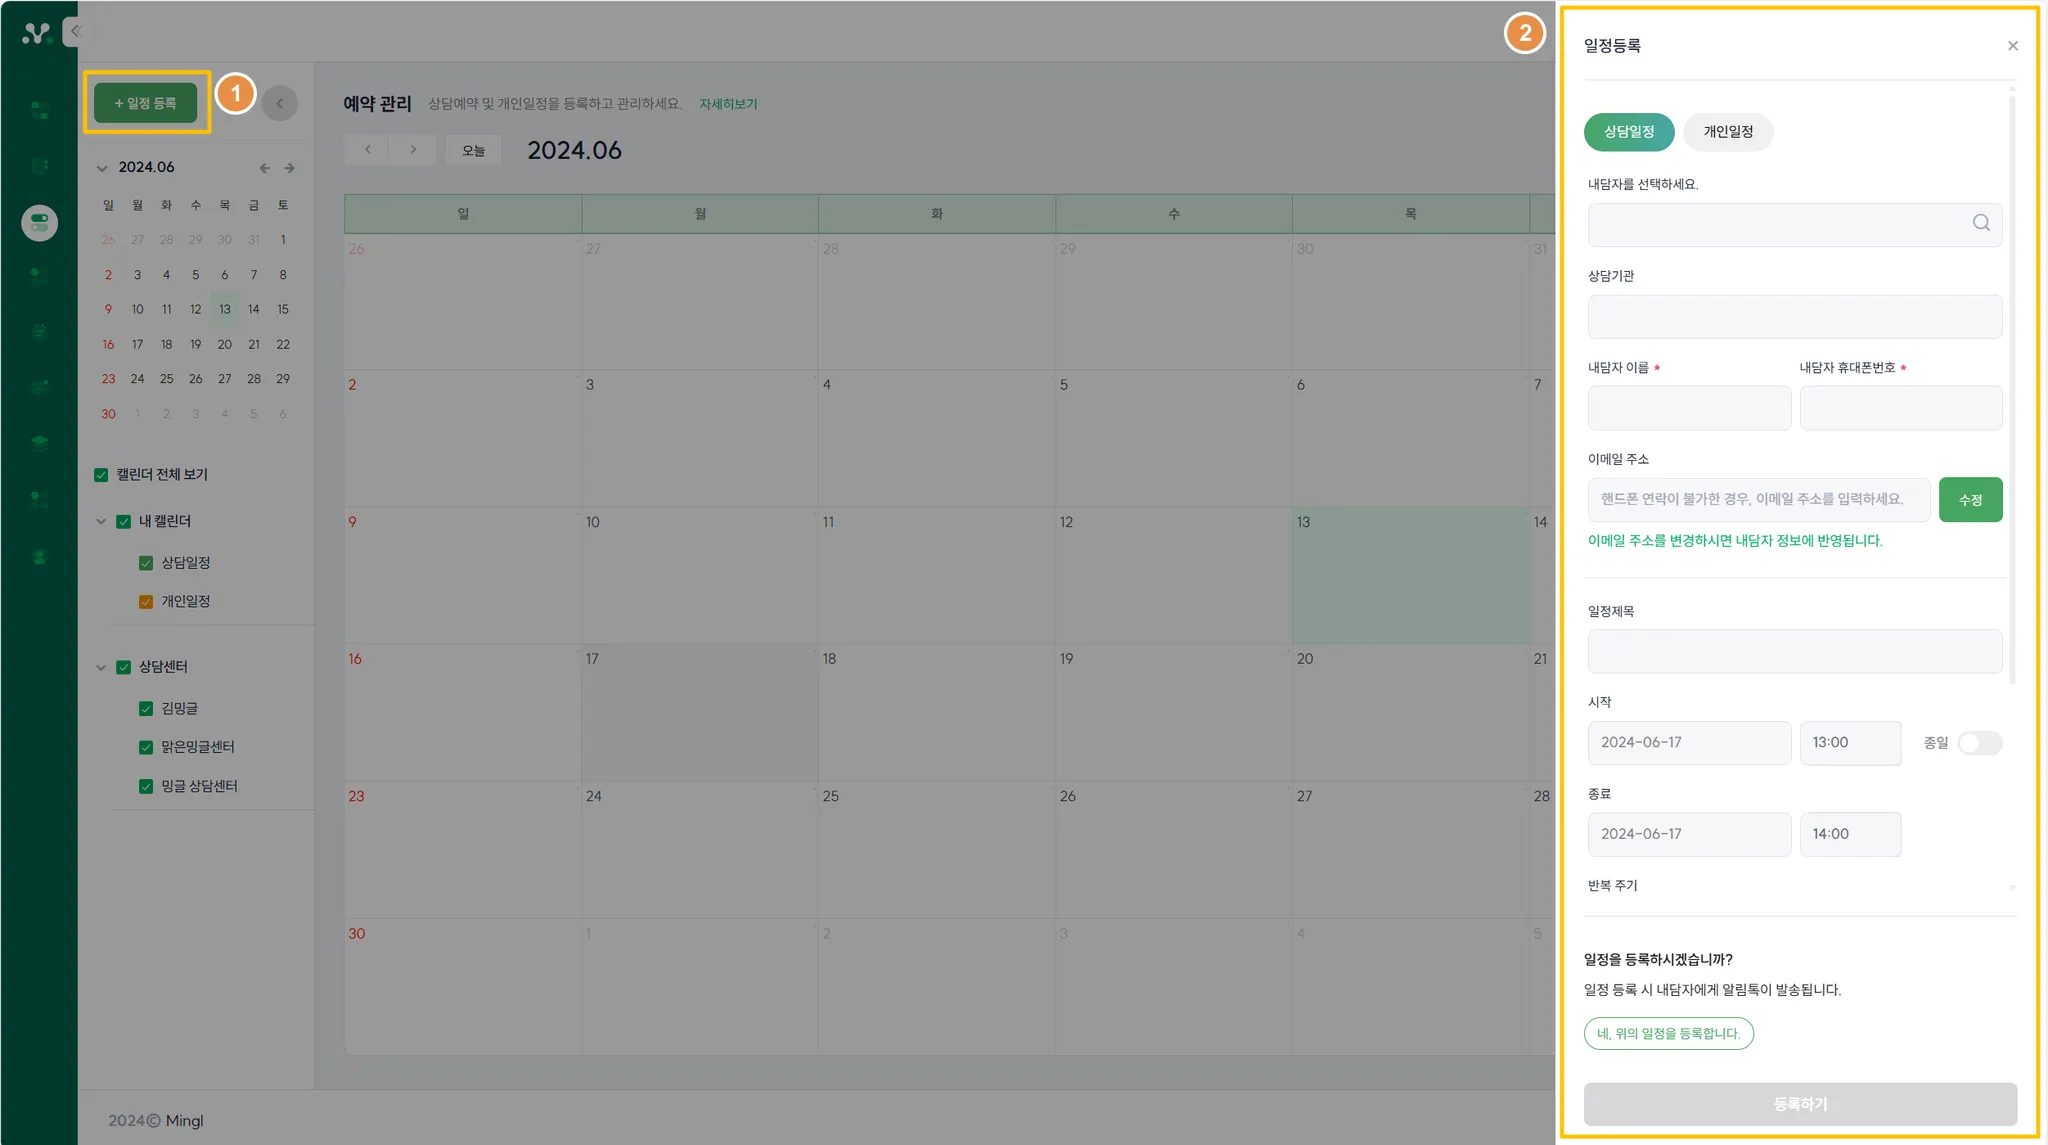Collapse left panel with round chevron button
This screenshot has width=2048, height=1145.
(280, 103)
